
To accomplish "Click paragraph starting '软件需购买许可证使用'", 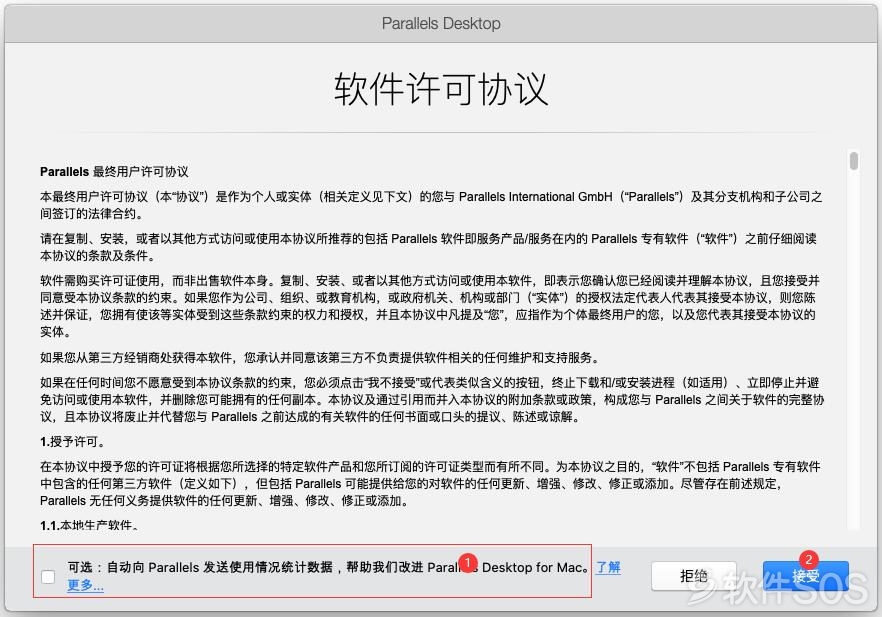I will coord(430,306).
